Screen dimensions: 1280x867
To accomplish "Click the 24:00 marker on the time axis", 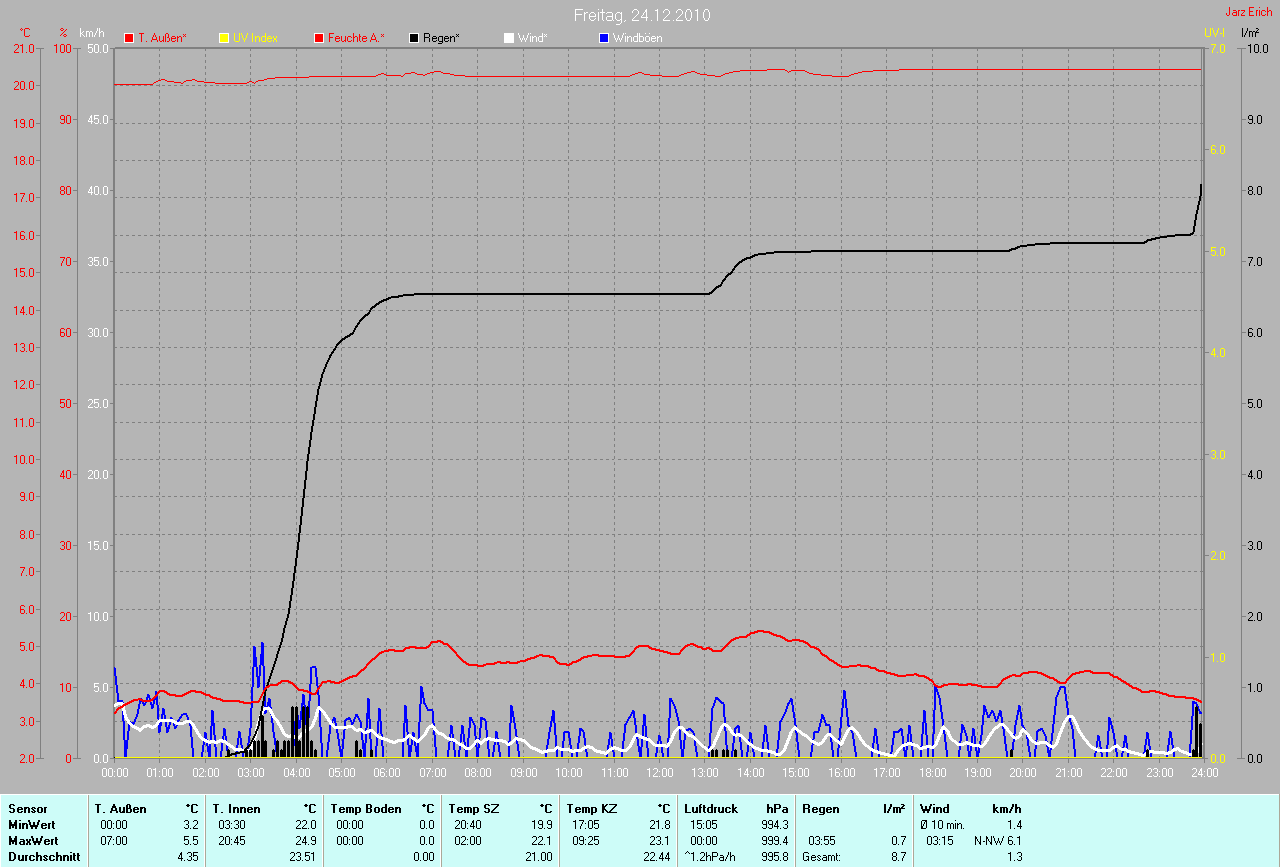I will point(1203,773).
